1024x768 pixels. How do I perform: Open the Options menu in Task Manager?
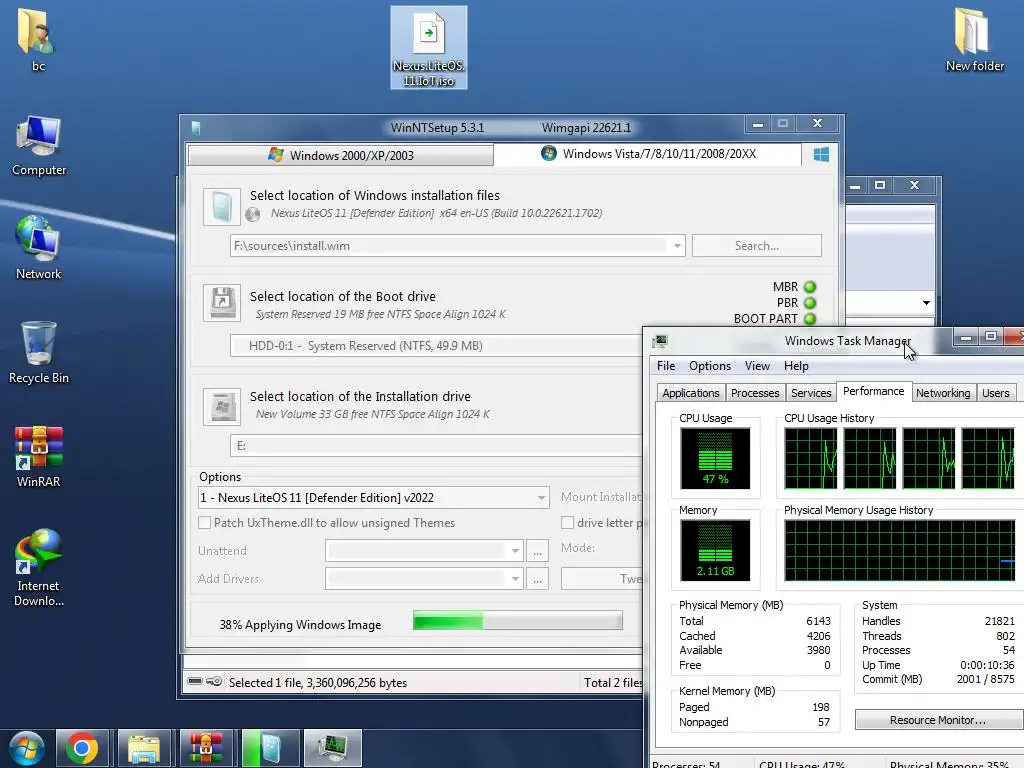(709, 366)
